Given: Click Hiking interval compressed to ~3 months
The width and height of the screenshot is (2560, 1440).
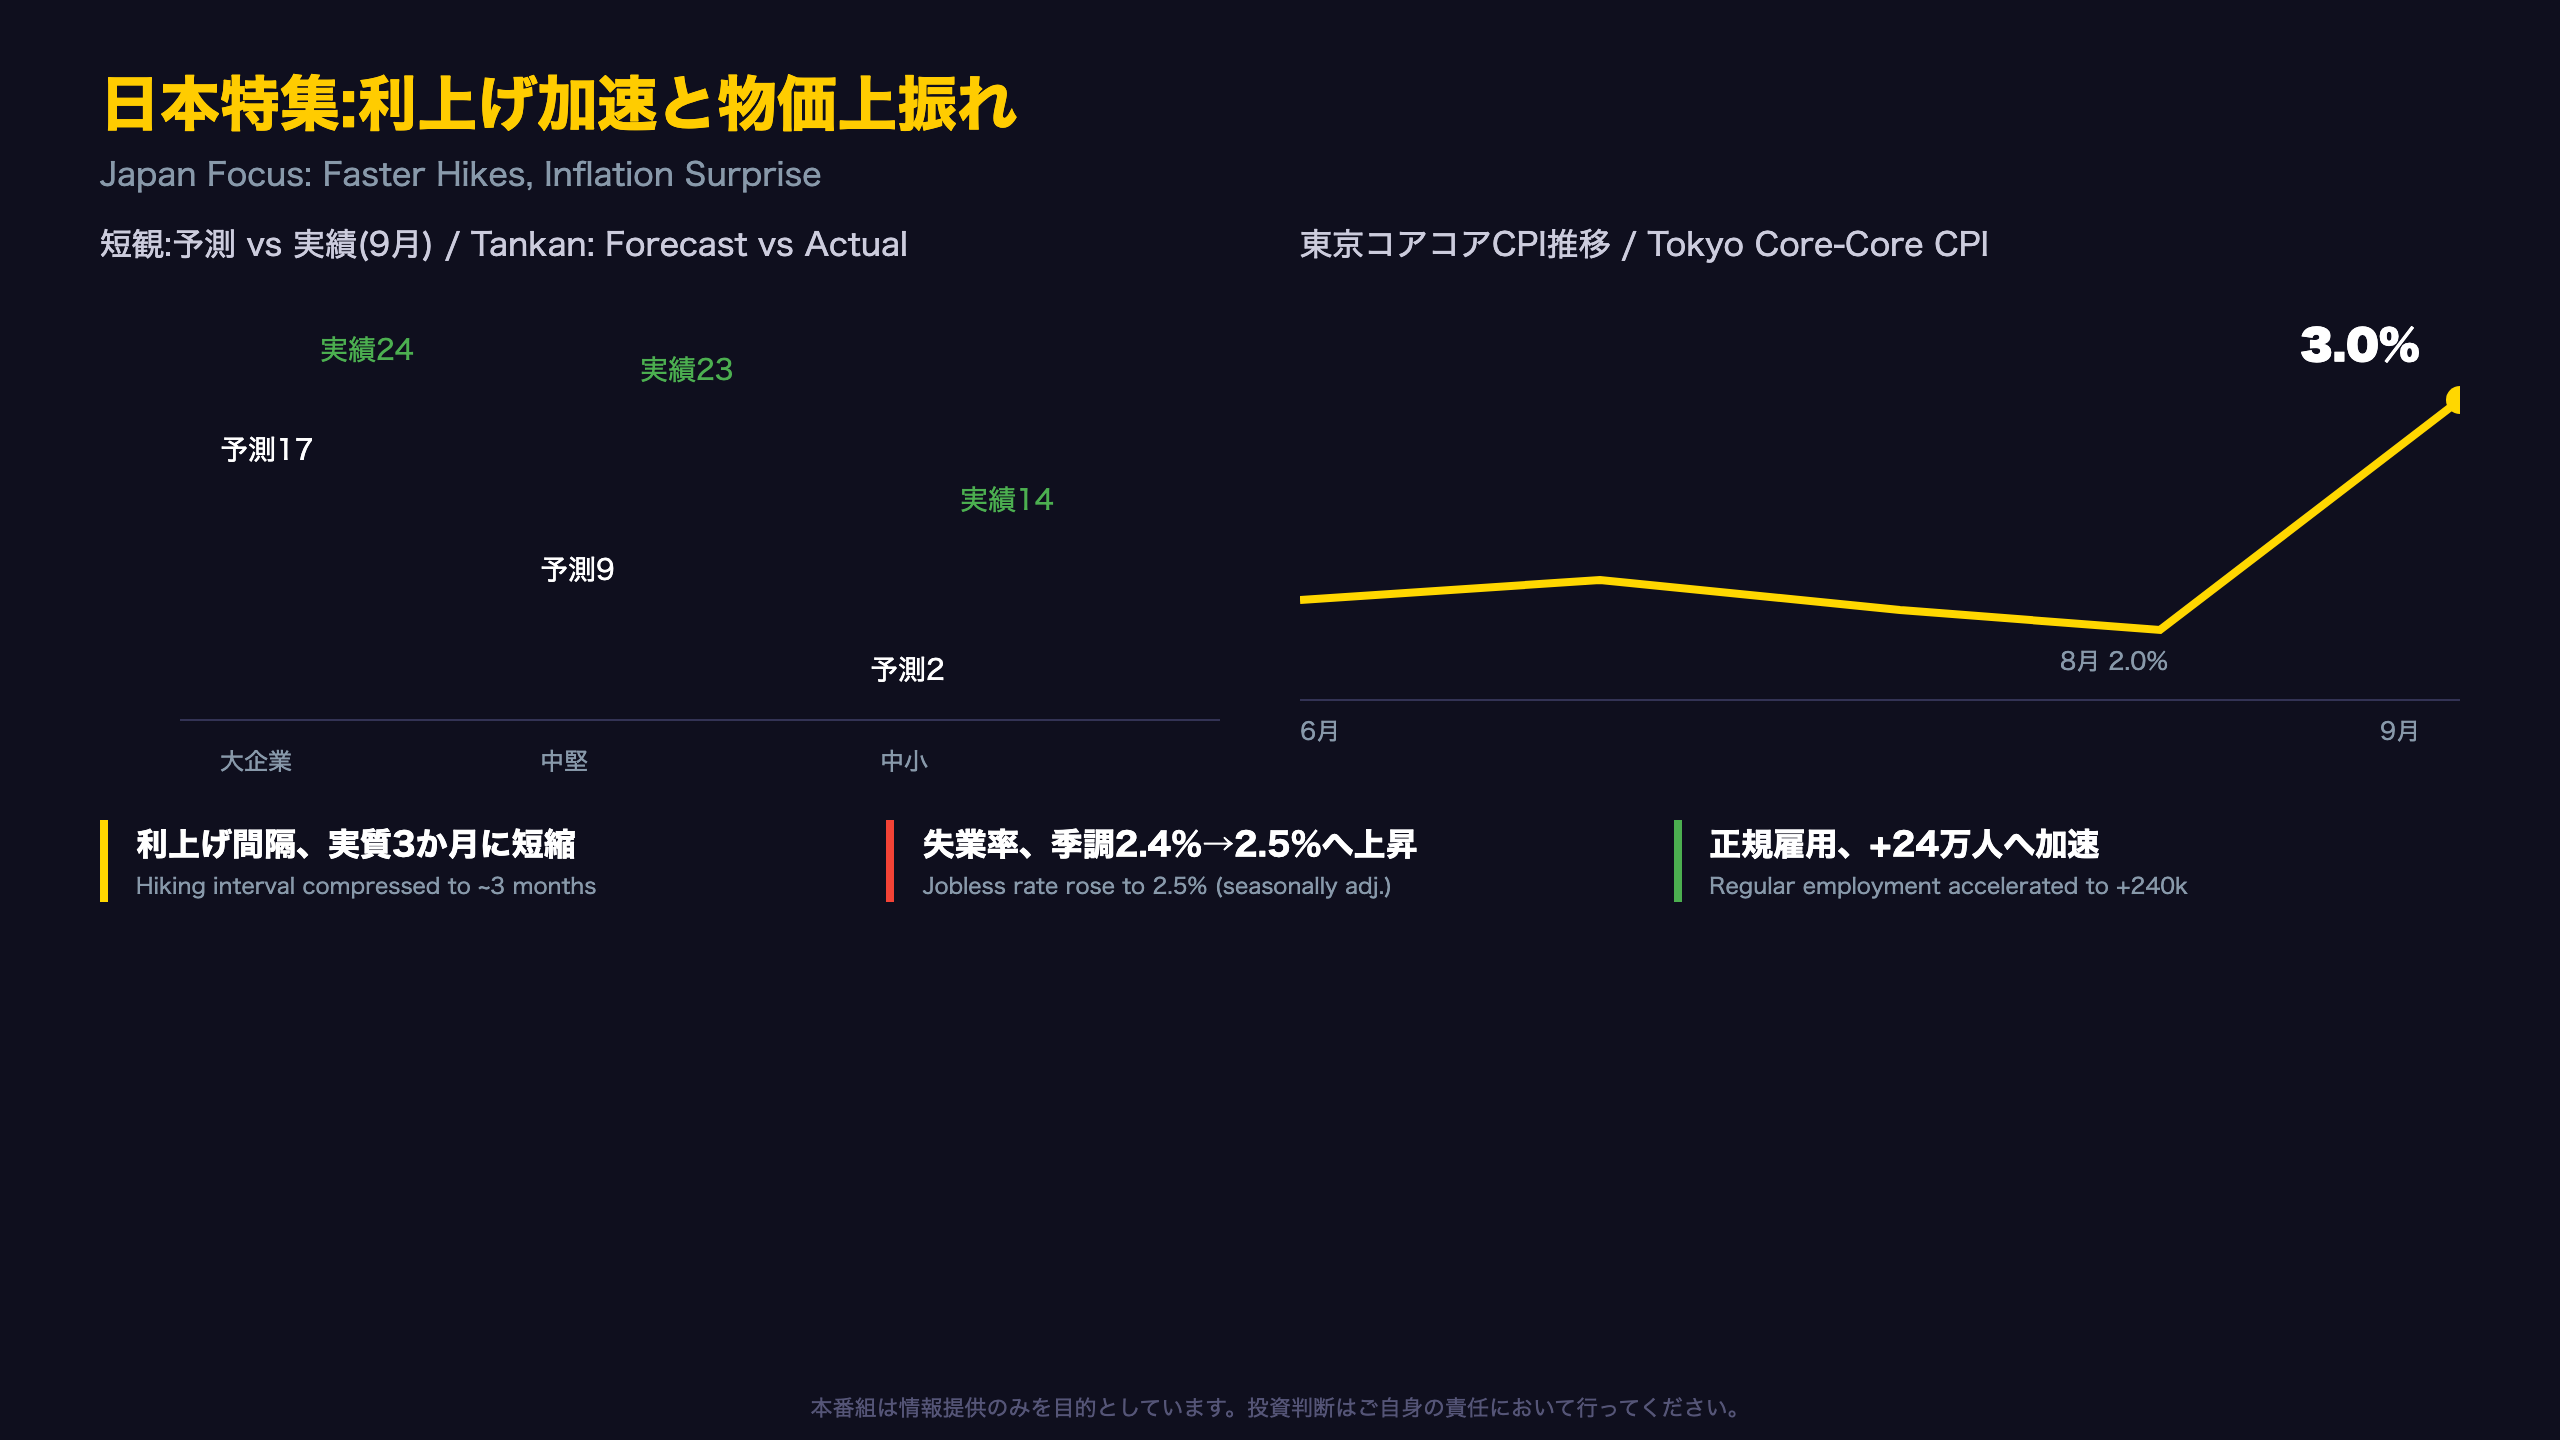Looking at the screenshot, I should (366, 886).
